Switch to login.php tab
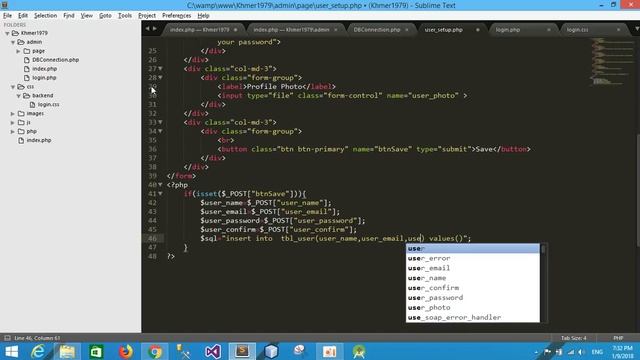Image resolution: width=640 pixels, height=360 pixels. [508, 30]
